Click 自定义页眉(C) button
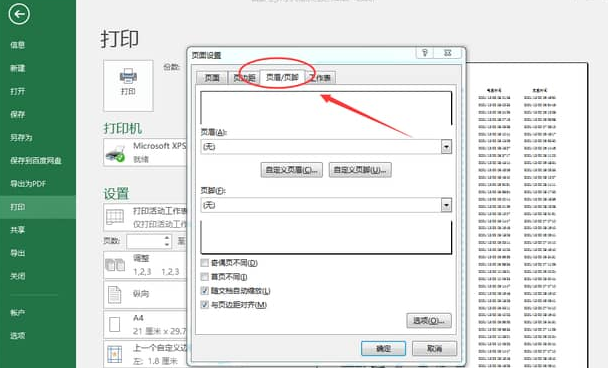Screen dimensions: 608x368 click(292, 170)
